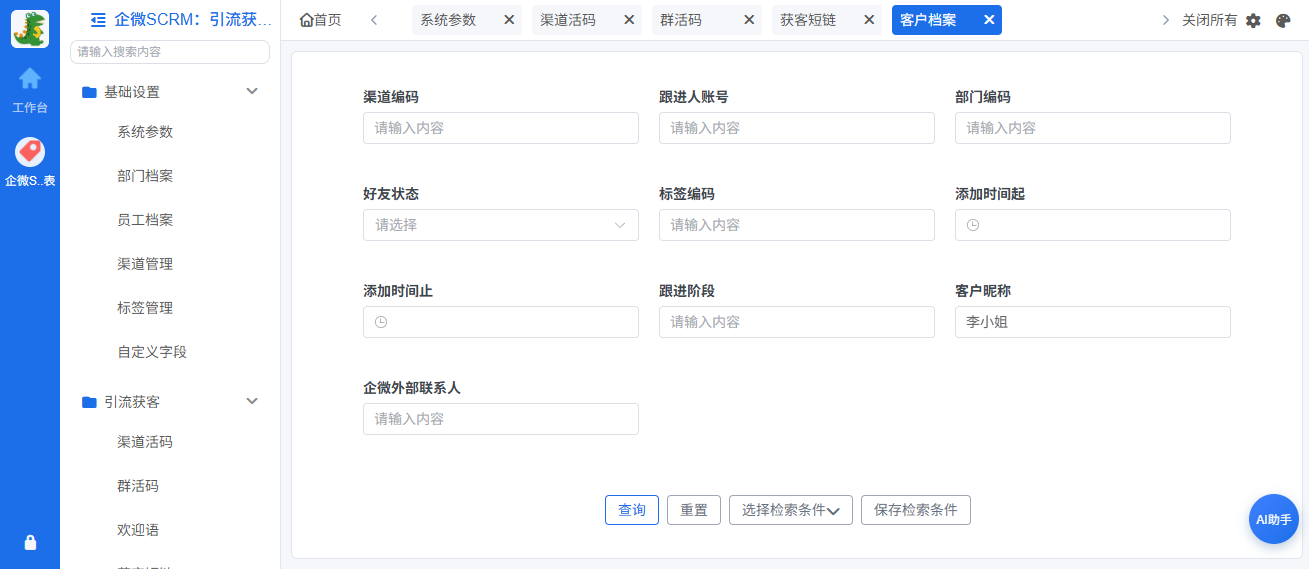The image size is (1309, 569).
Task: Click the 保存检索条件 button
Action: click(x=916, y=510)
